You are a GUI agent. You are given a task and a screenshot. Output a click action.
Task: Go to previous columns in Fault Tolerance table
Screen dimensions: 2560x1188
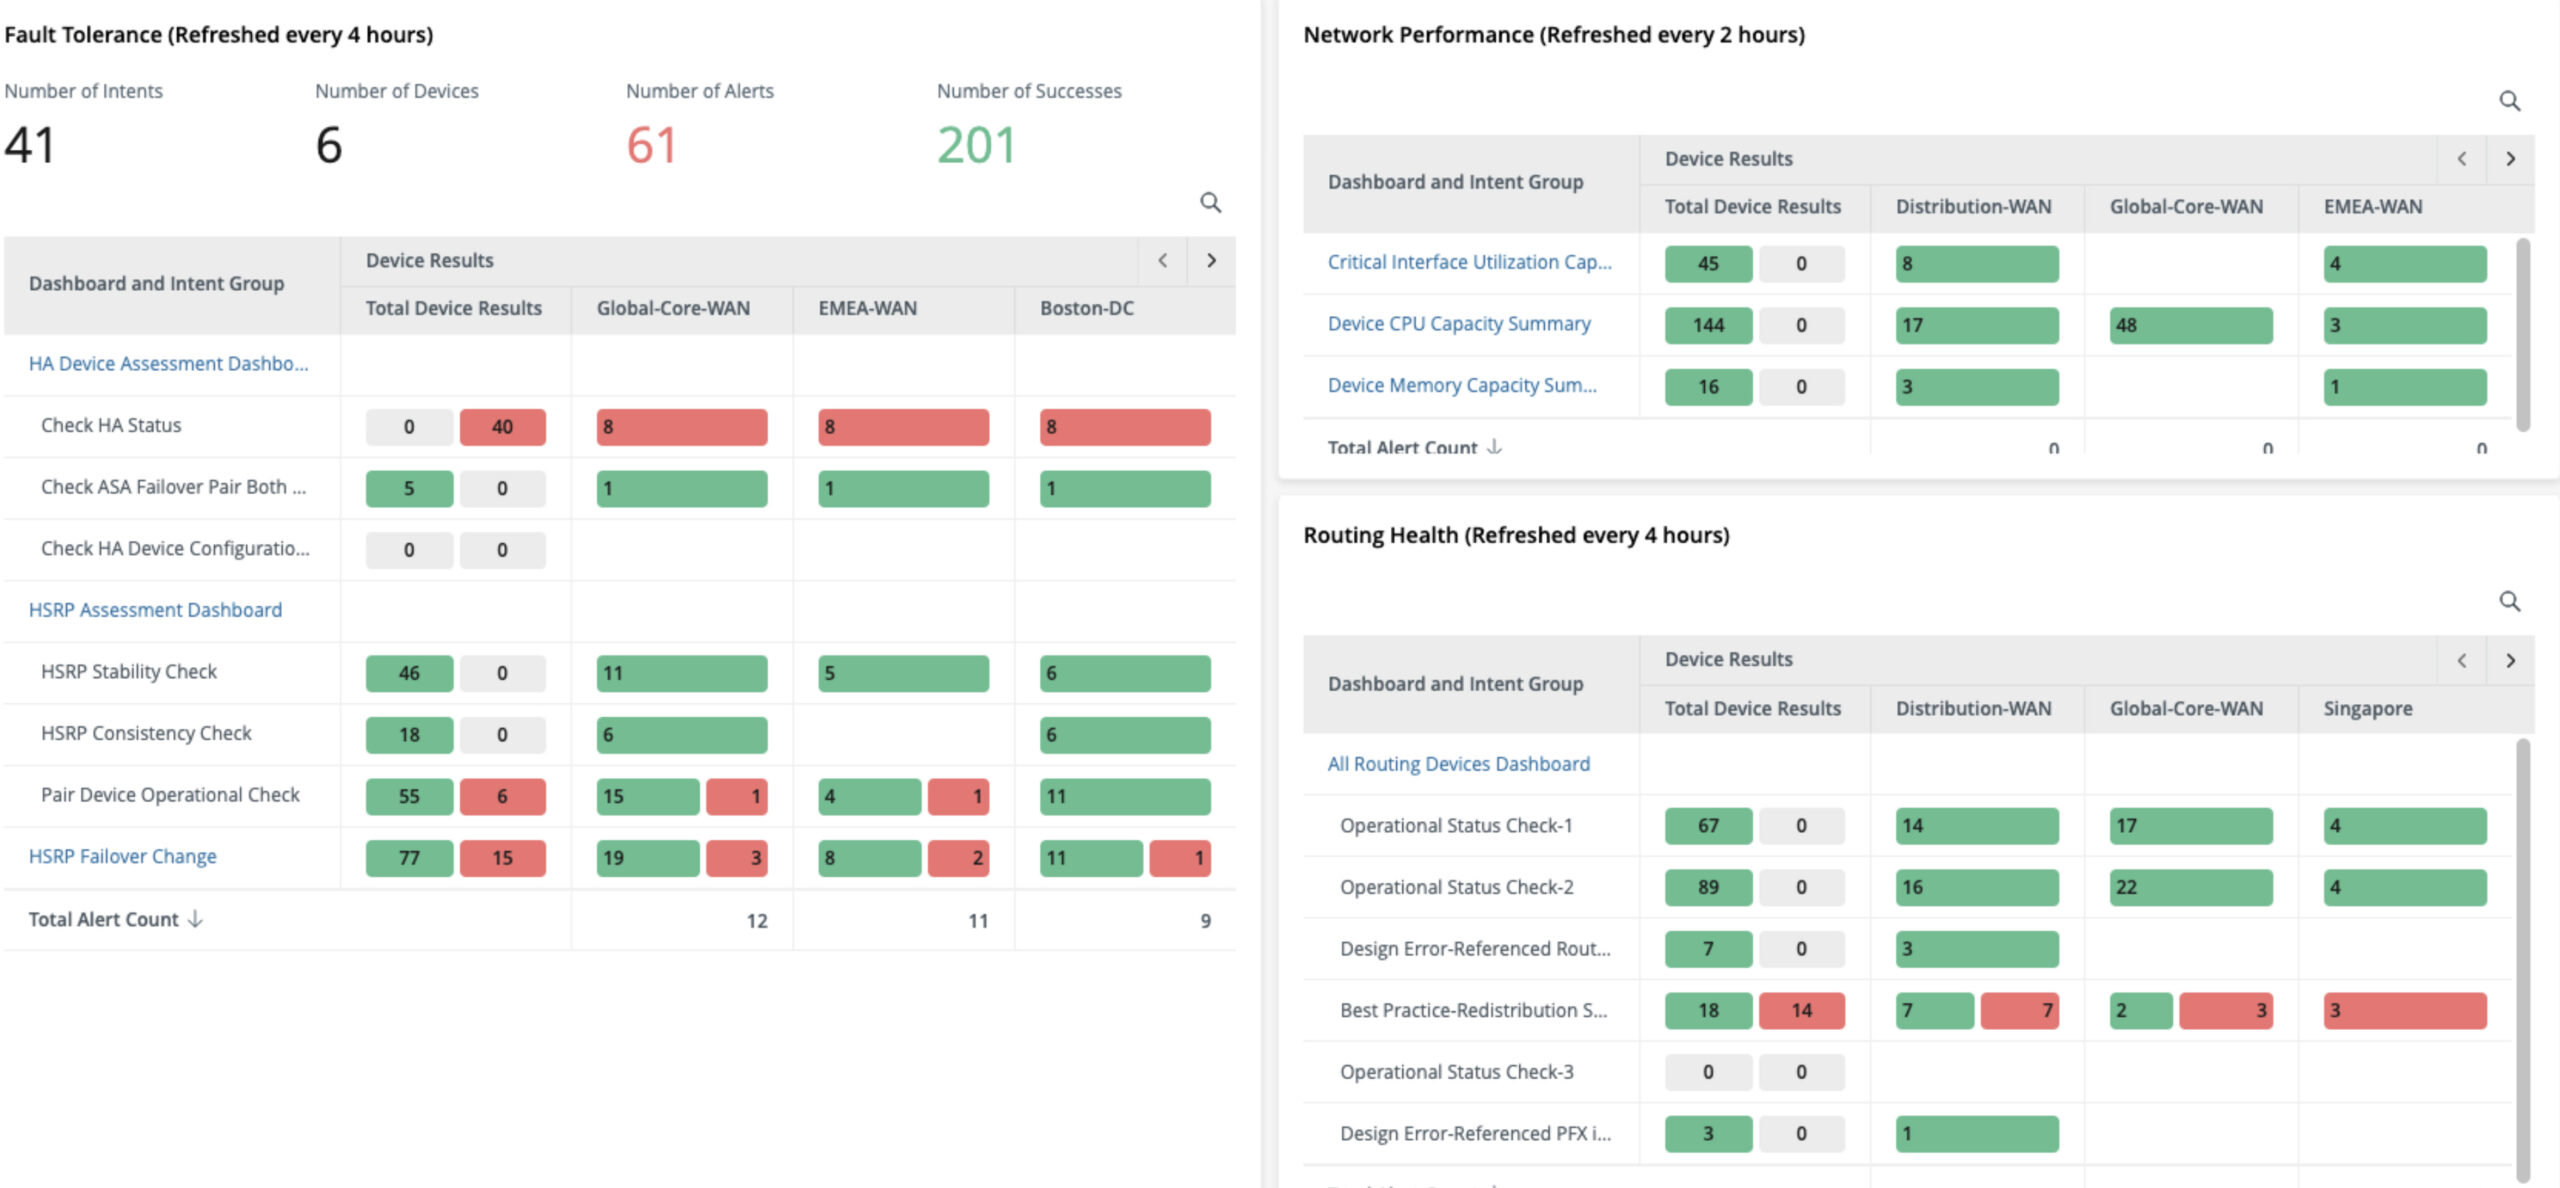(1162, 261)
